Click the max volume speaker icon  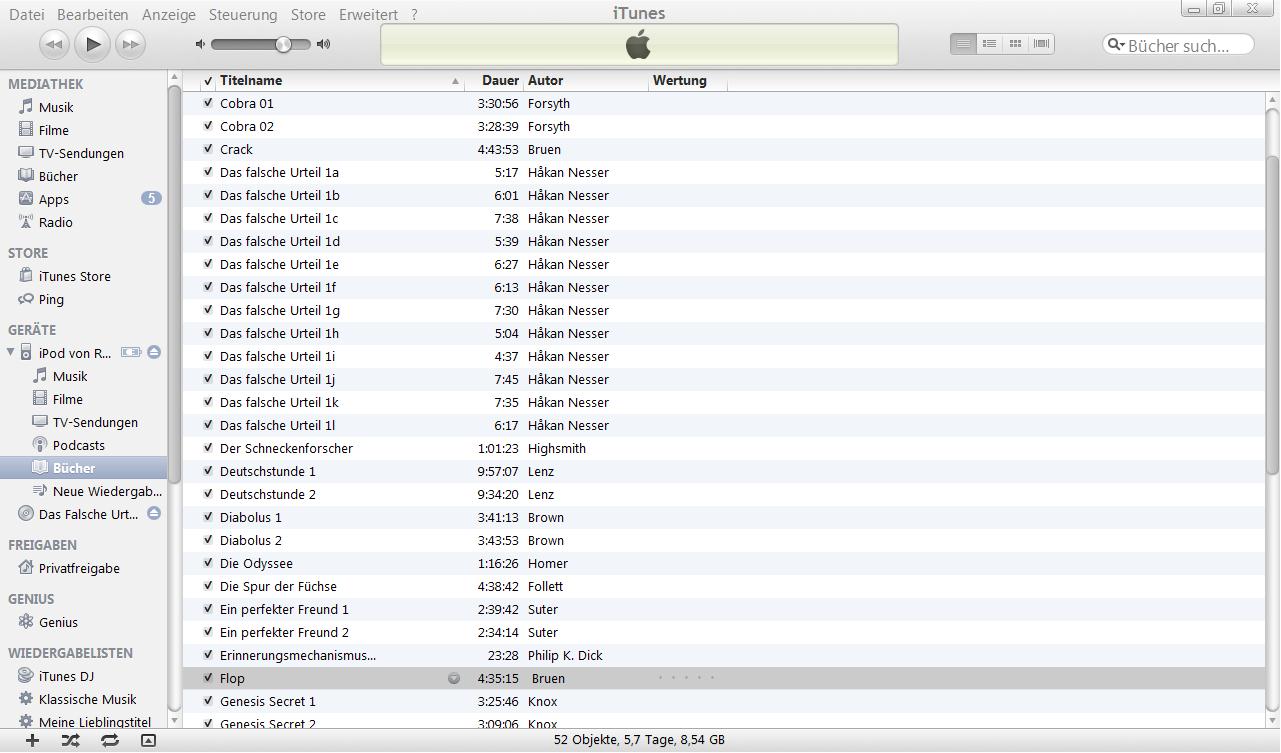pyautogui.click(x=323, y=44)
